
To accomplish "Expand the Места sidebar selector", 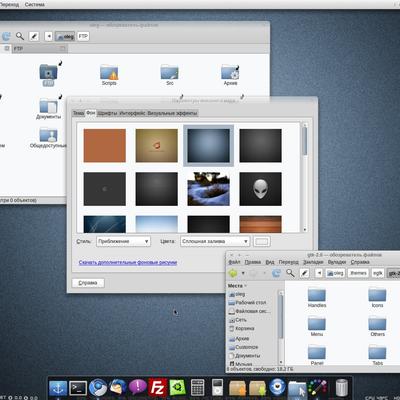I will 237,286.
